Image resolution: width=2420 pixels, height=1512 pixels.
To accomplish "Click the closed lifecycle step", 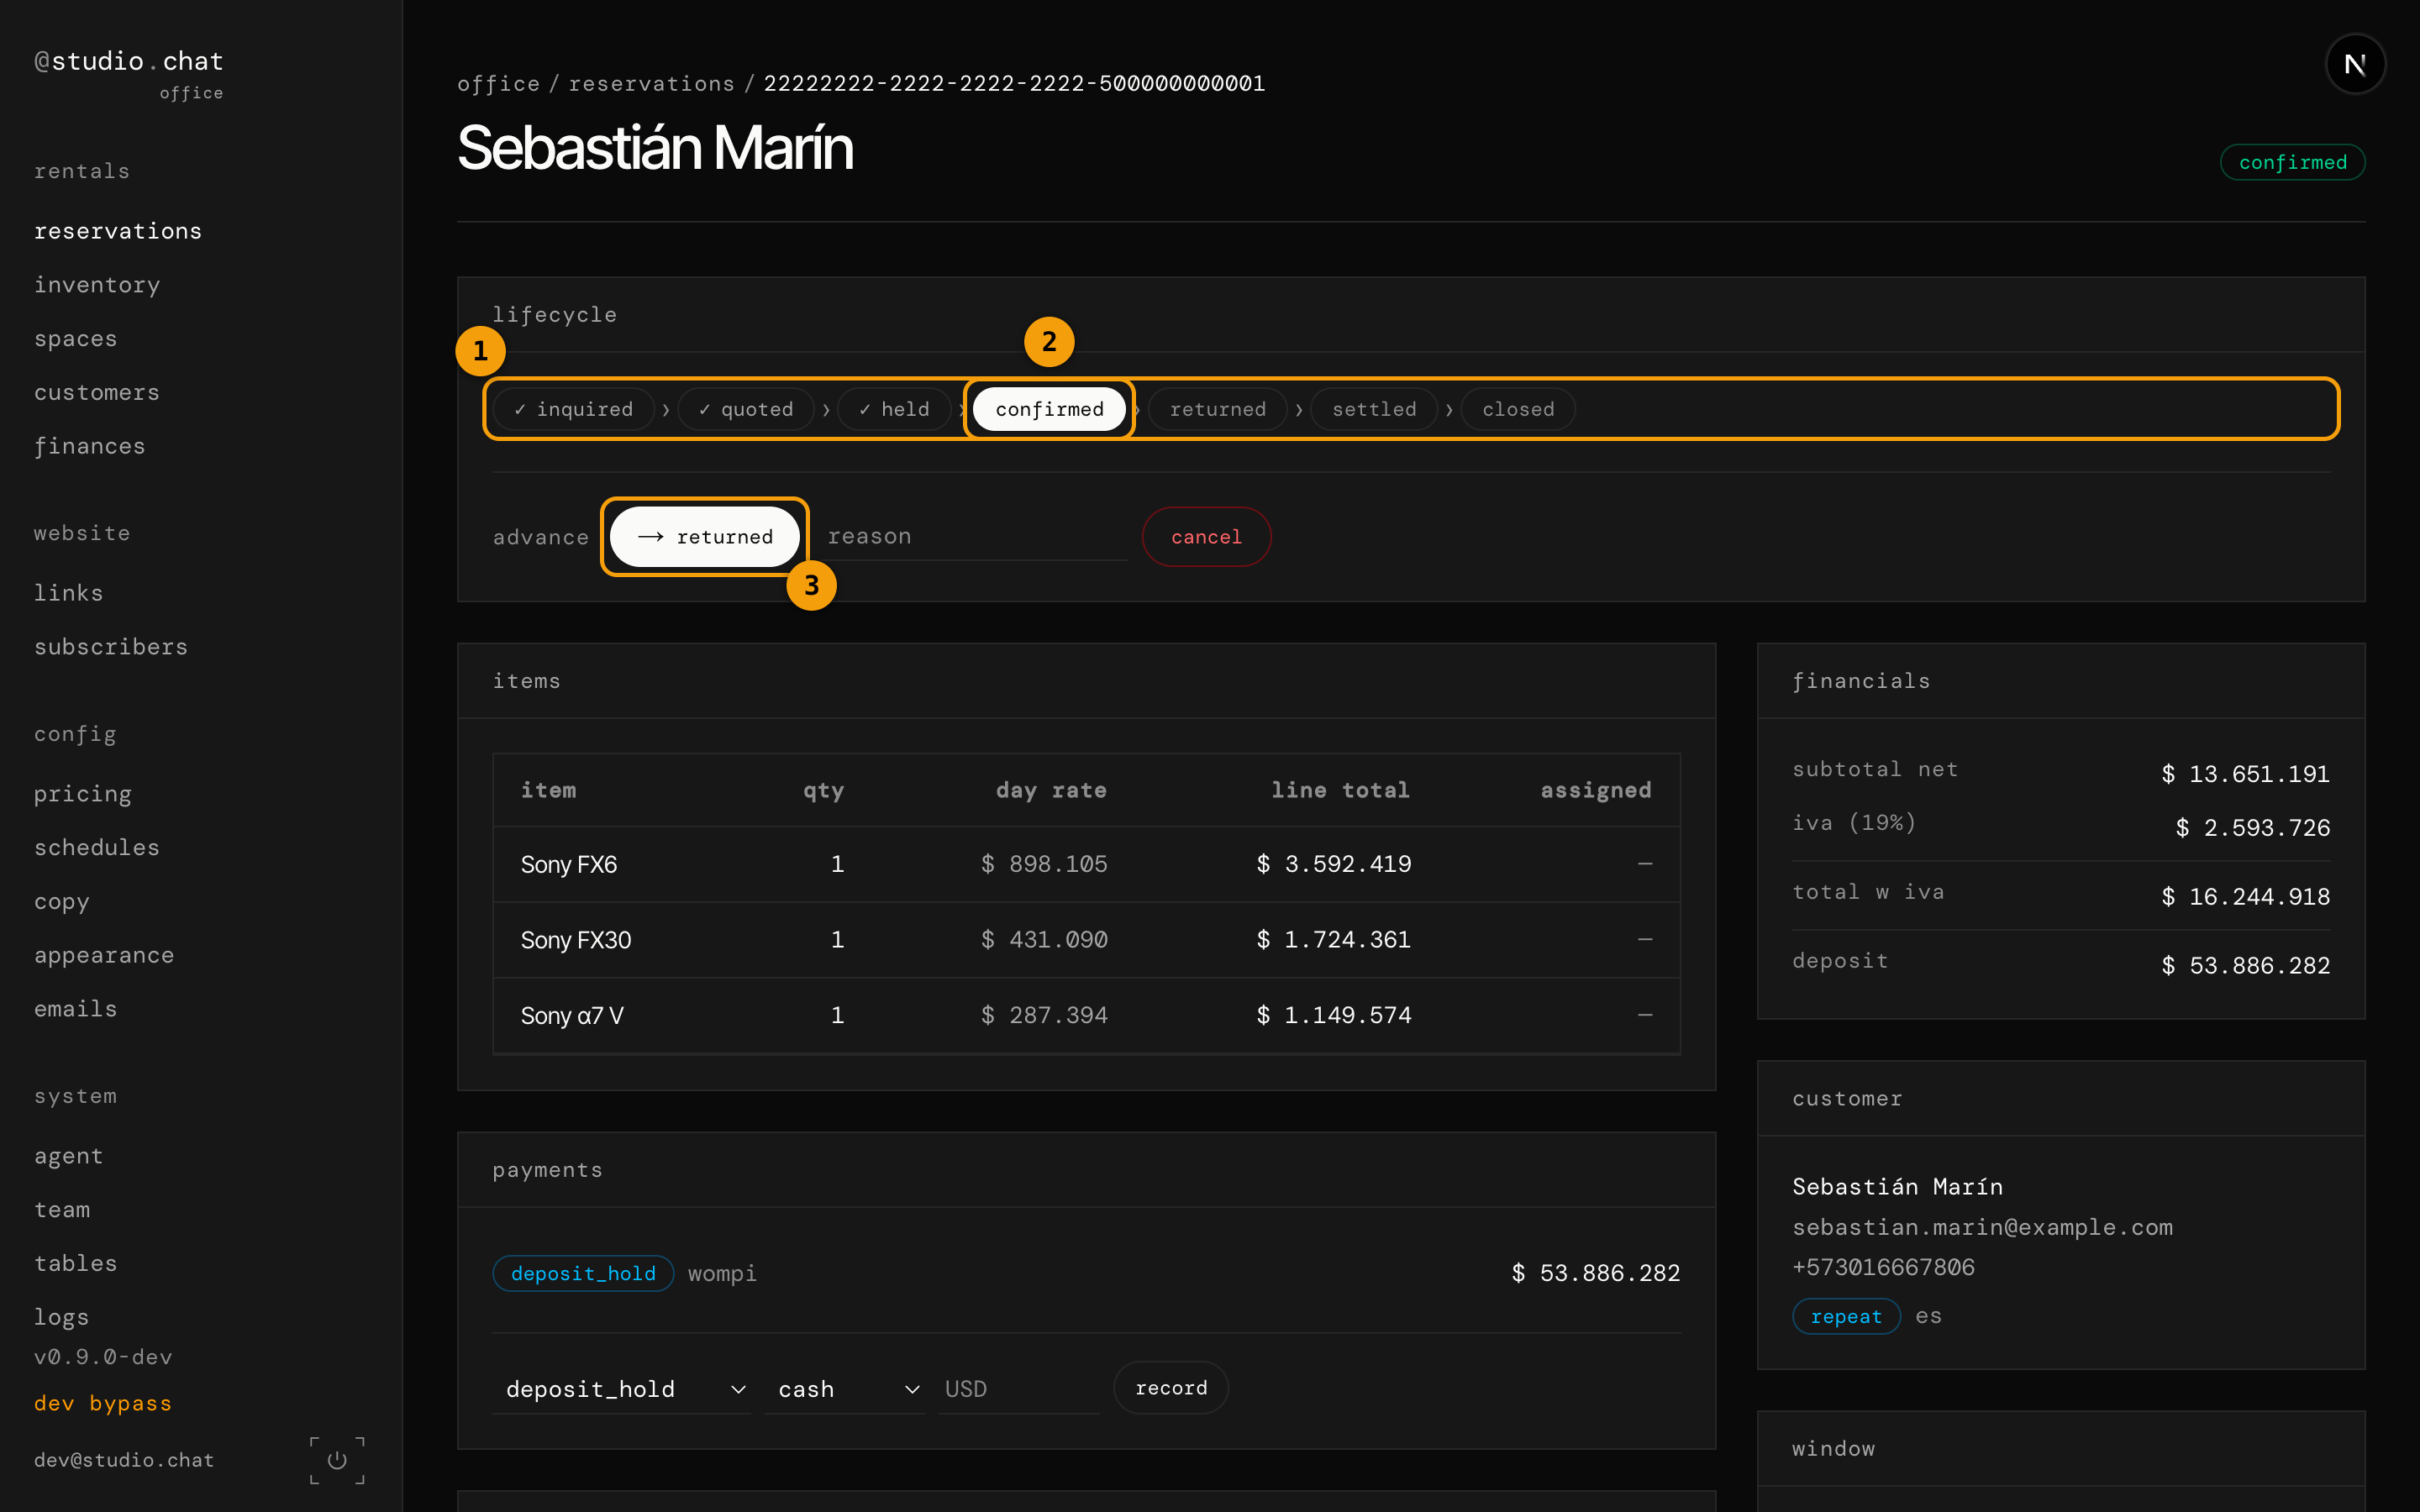I will pos(1518,409).
